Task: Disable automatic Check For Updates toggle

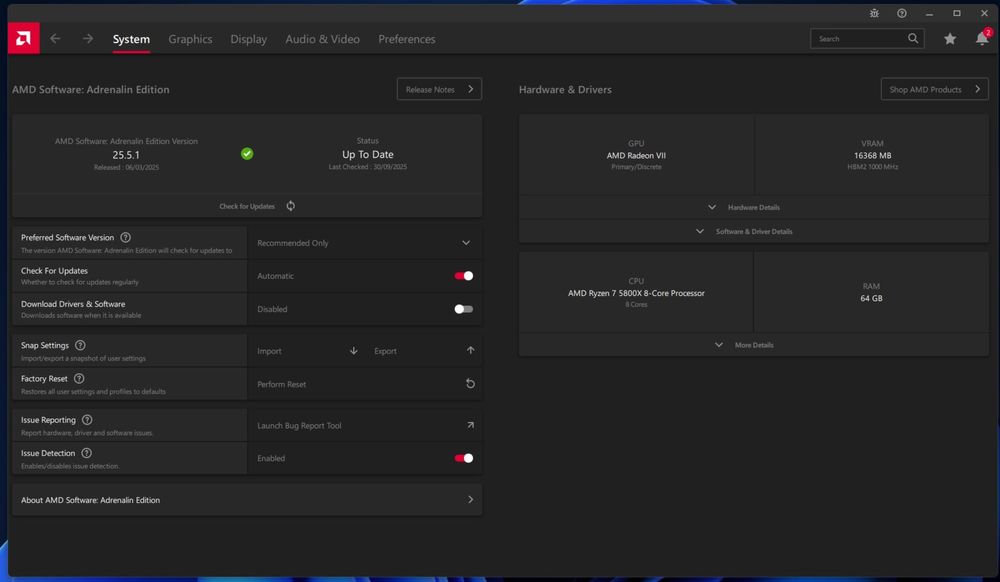Action: [x=463, y=276]
